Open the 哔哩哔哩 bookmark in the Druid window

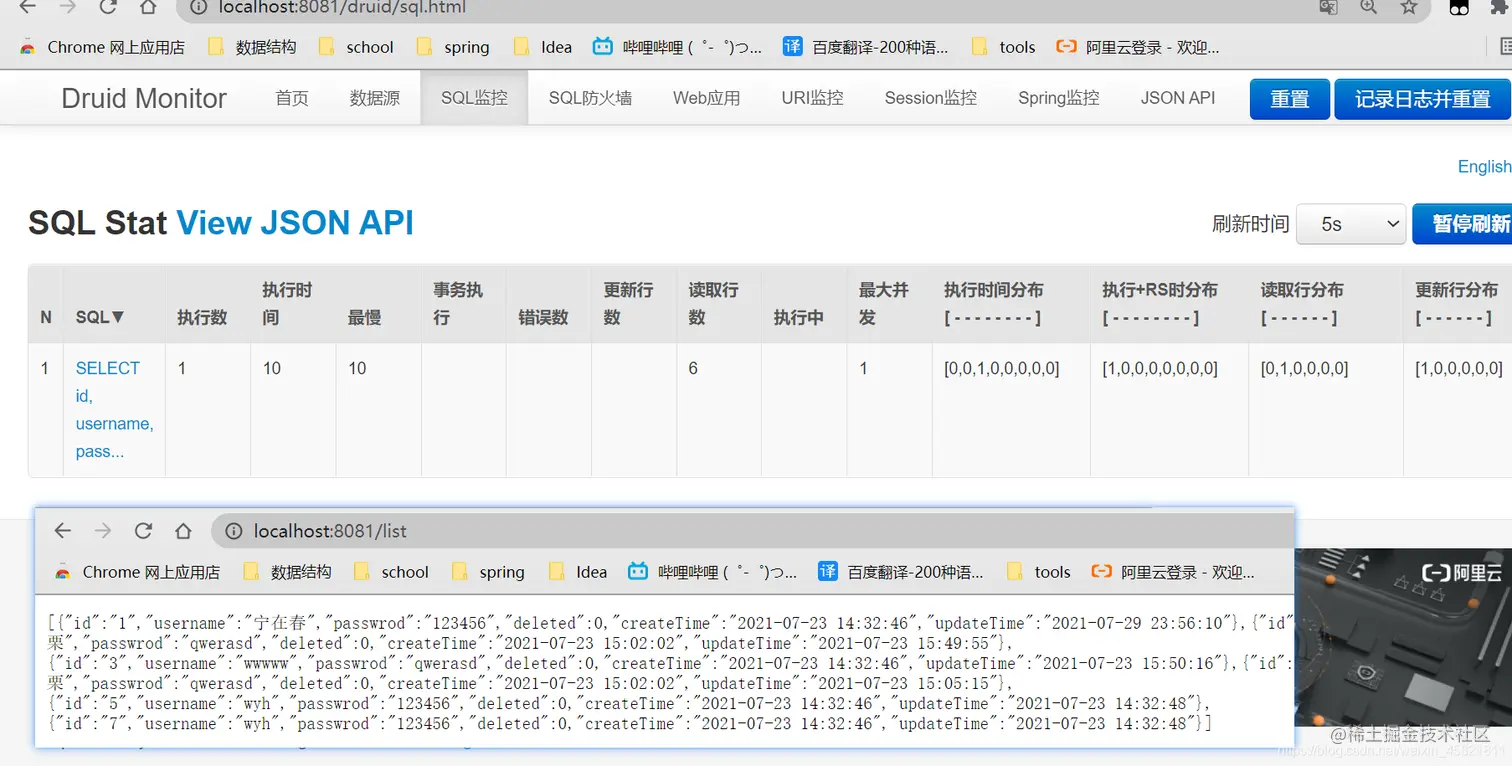tap(677, 47)
